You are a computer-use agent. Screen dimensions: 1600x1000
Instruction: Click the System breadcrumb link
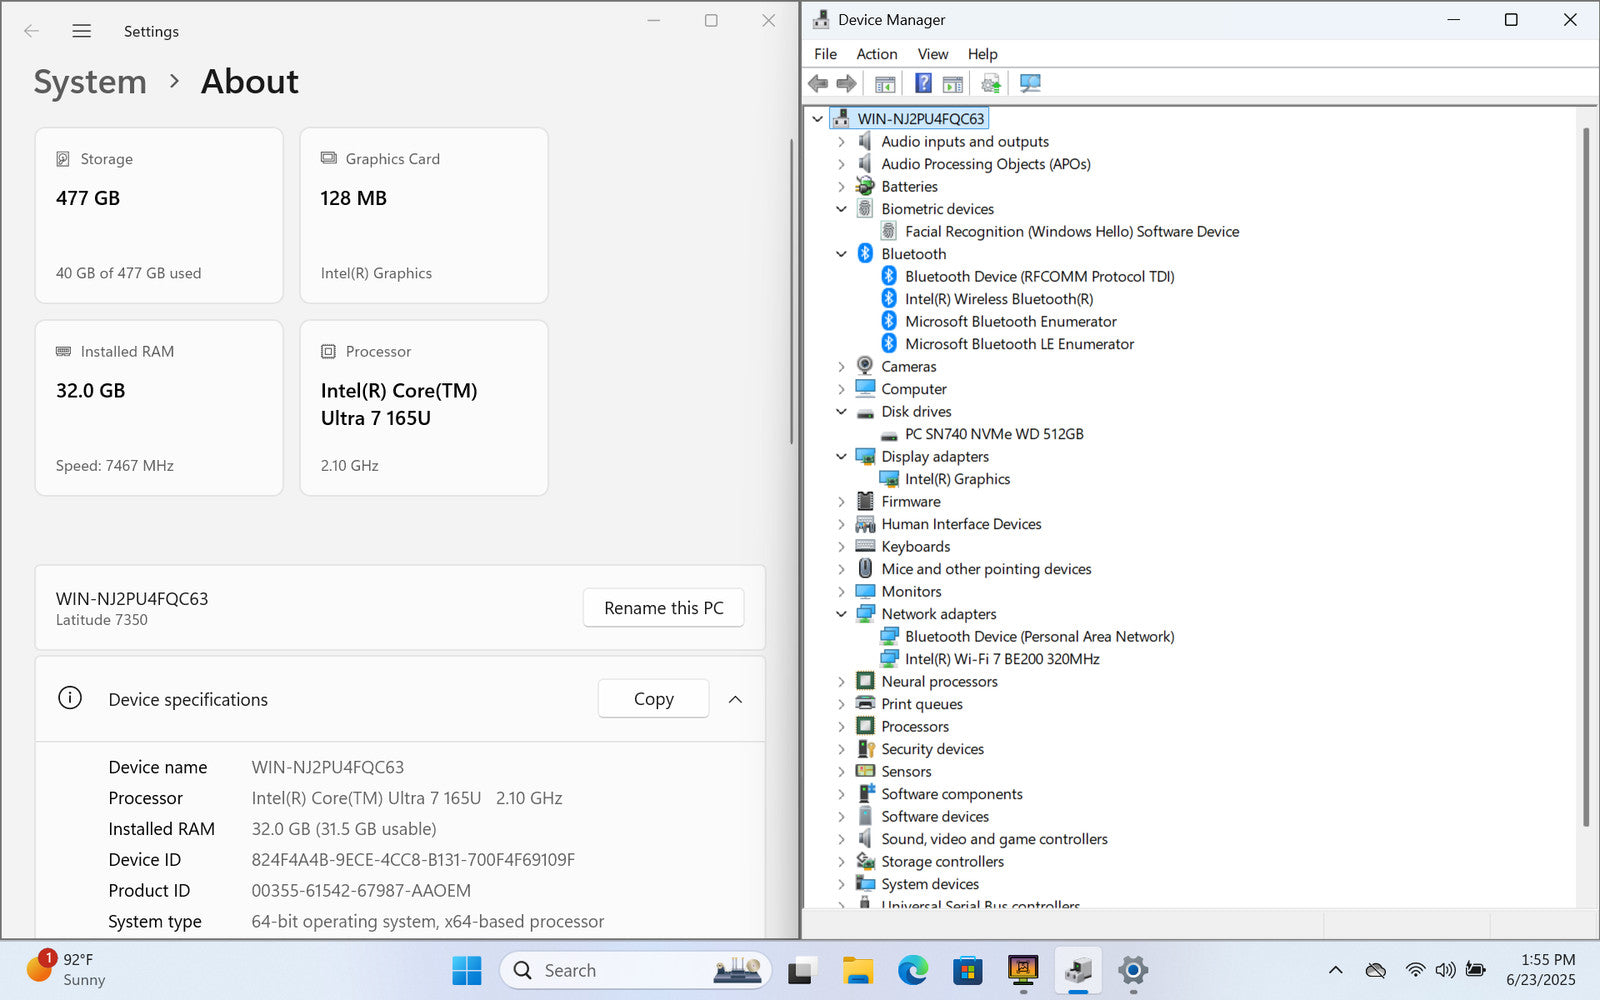coord(90,82)
